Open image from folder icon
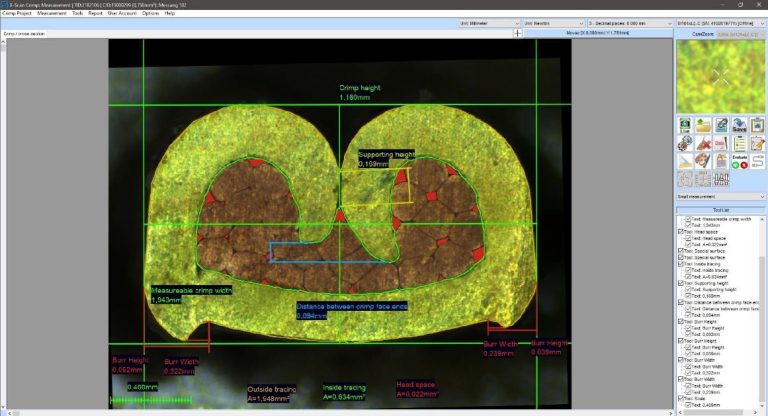Screen dimensions: 768x416 pyautogui.click(x=703, y=125)
